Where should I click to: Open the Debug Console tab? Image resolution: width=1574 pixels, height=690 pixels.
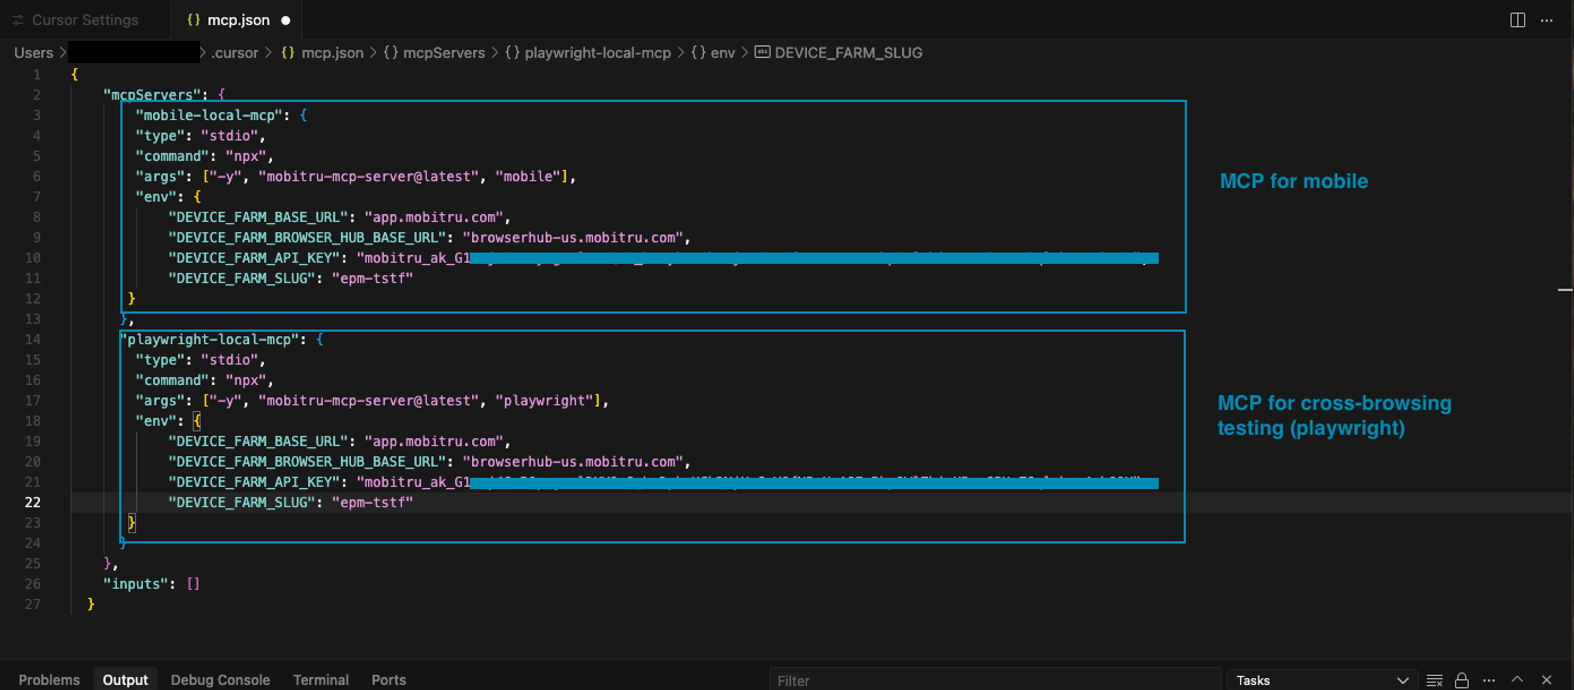pyautogui.click(x=220, y=680)
